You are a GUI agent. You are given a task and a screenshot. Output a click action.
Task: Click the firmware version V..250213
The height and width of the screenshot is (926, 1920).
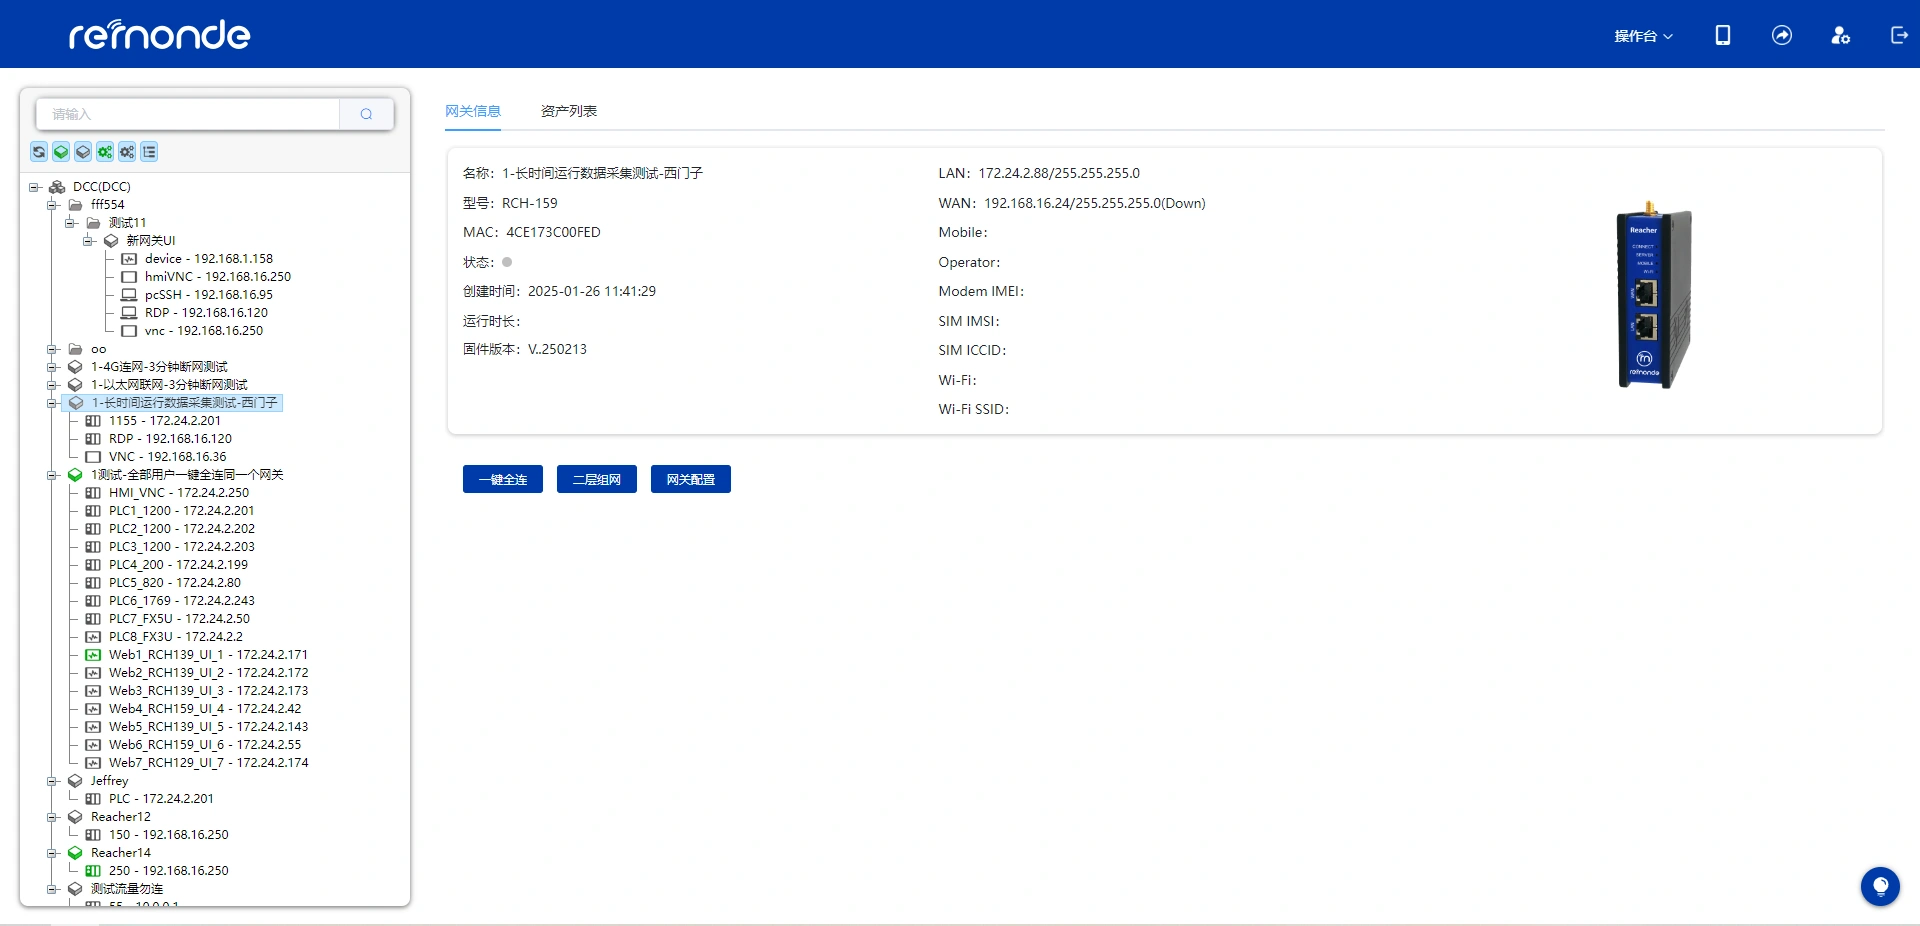click(557, 349)
